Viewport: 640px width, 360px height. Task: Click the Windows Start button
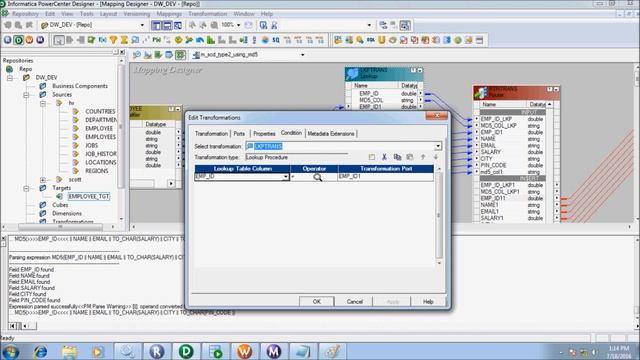(x=11, y=351)
